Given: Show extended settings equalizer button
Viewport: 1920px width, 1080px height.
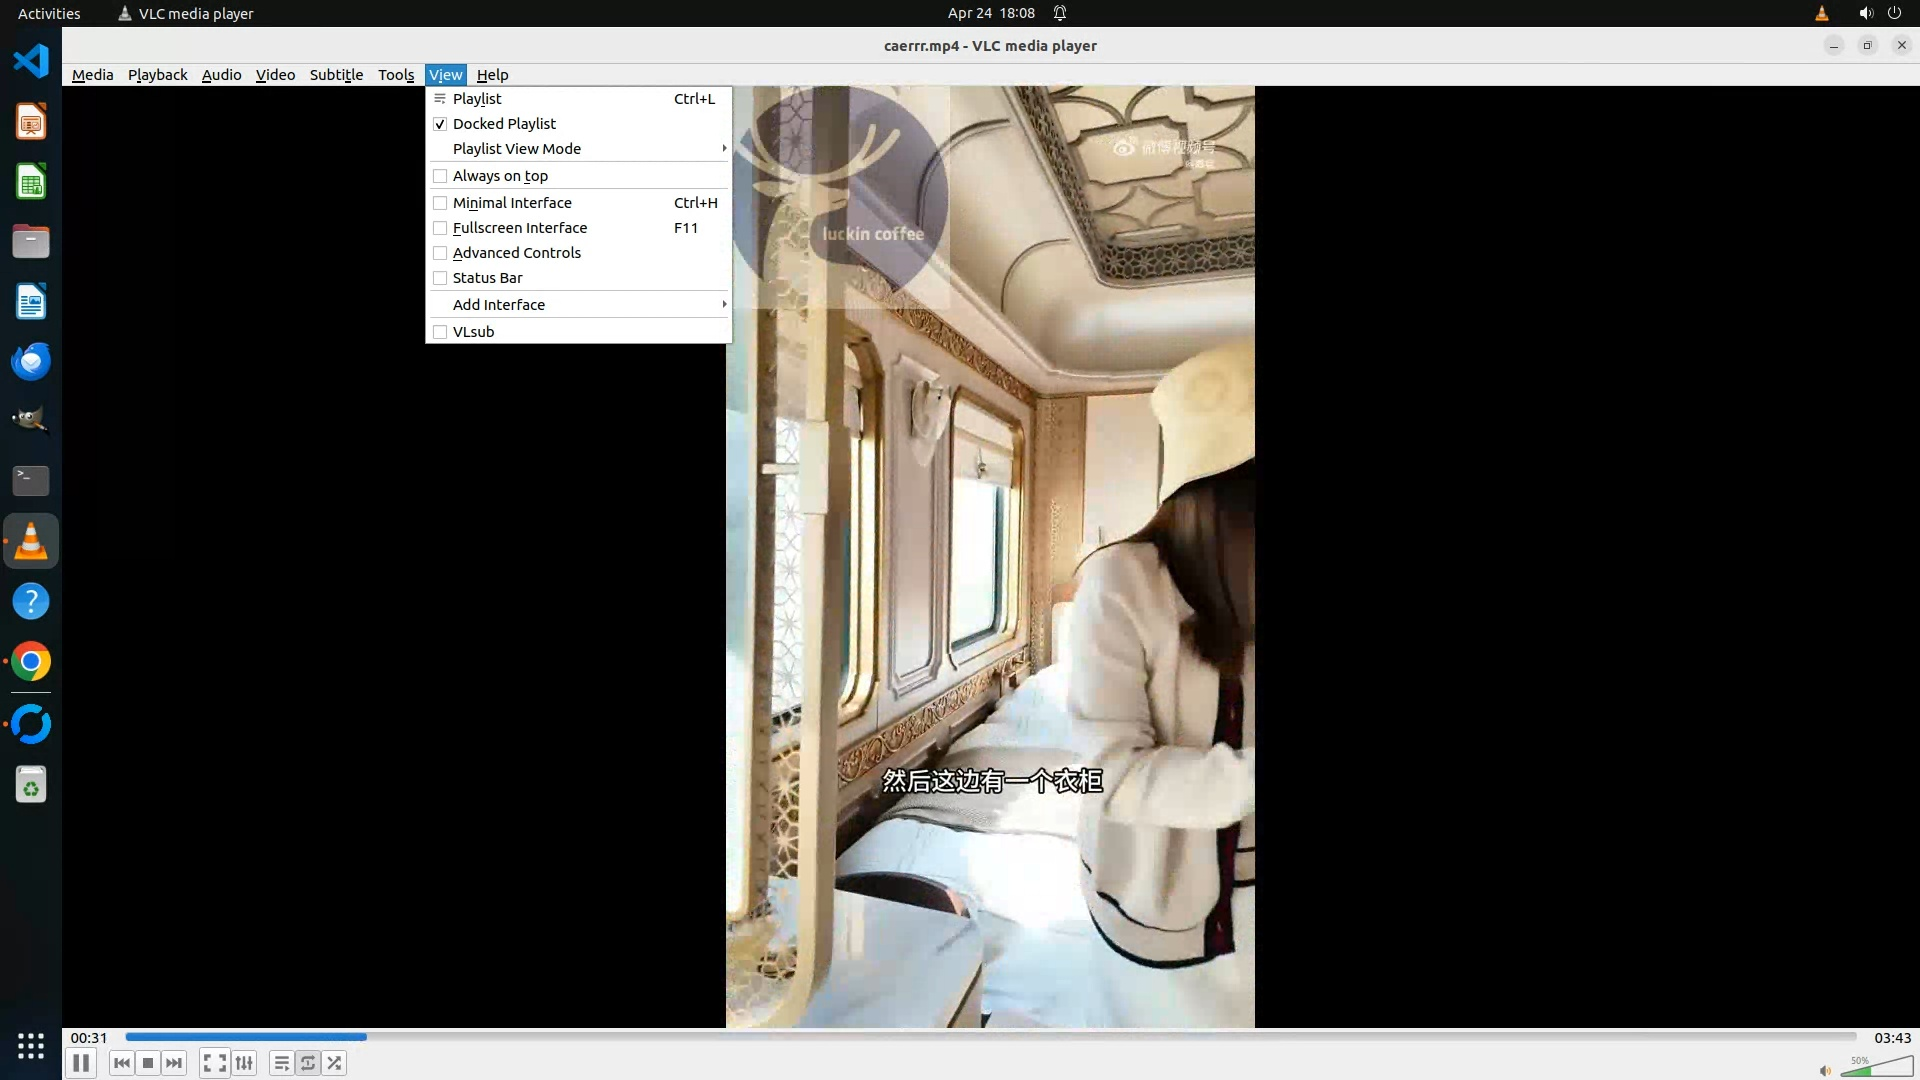Looking at the screenshot, I should click(244, 1063).
